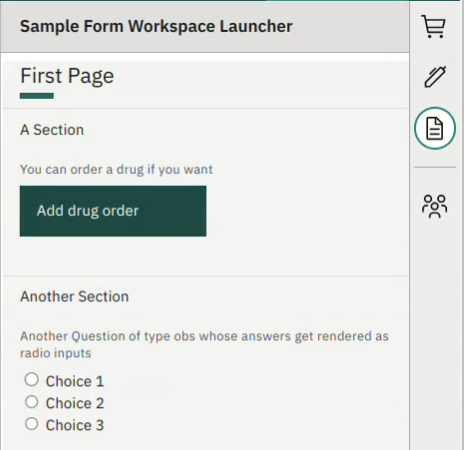Click the 'Another Section' heading
464x450 pixels.
point(74,297)
